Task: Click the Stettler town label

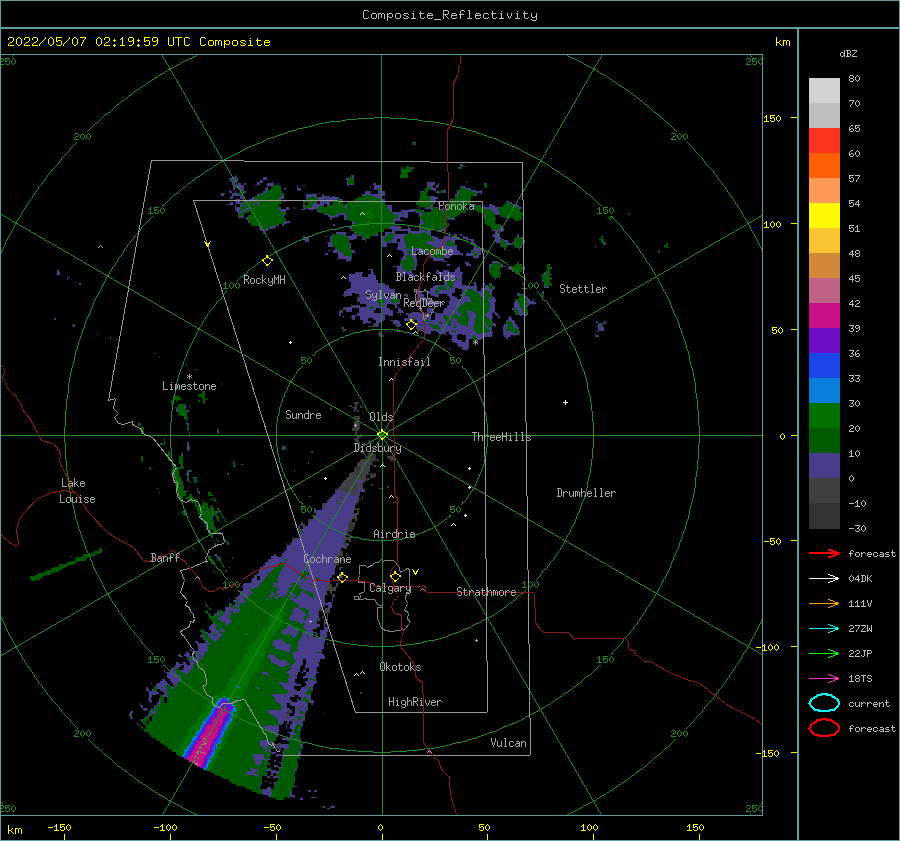Action: click(x=583, y=289)
